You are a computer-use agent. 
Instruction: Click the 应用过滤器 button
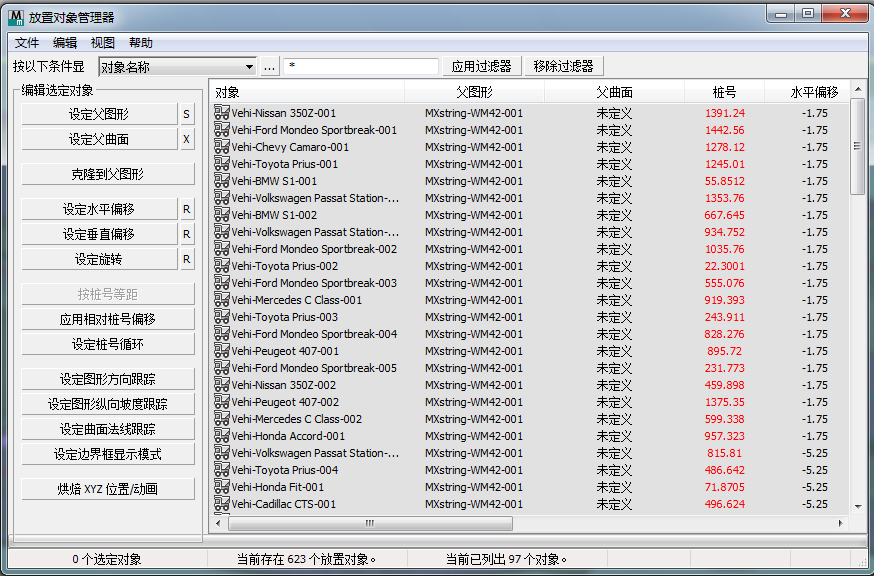tap(482, 66)
